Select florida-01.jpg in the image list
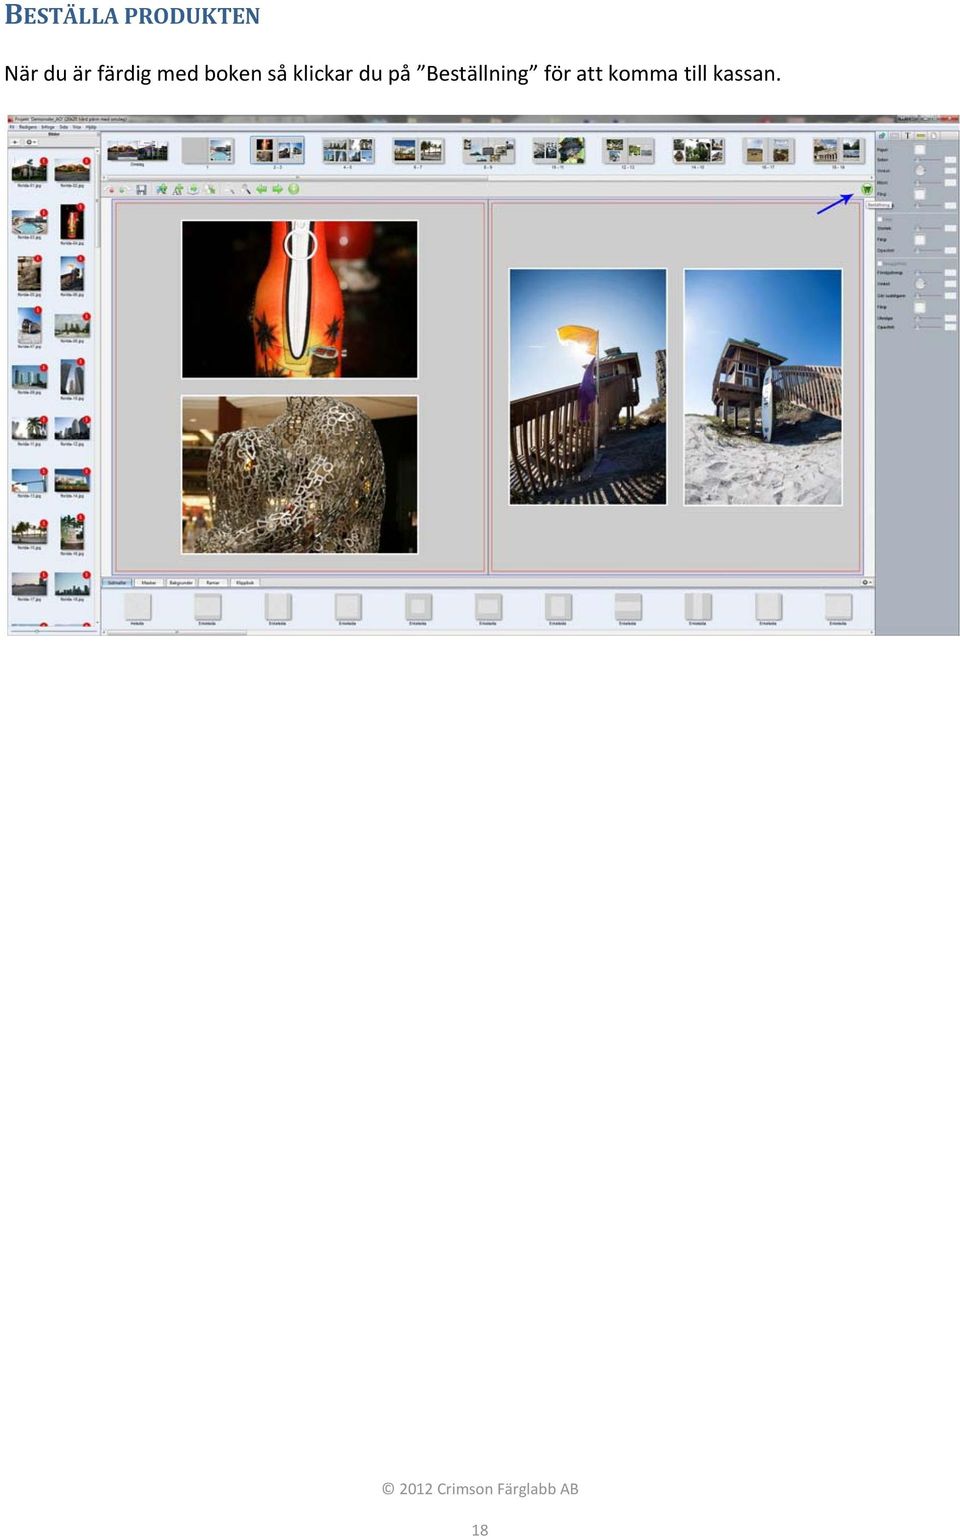 [29, 170]
